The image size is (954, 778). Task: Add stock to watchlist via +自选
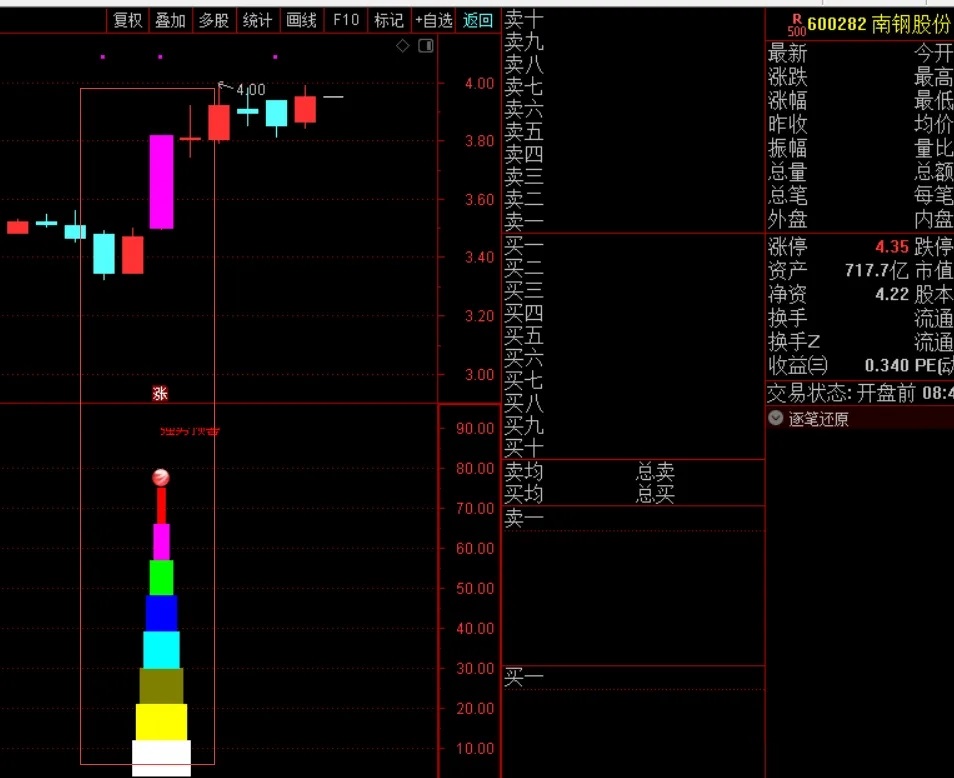434,20
